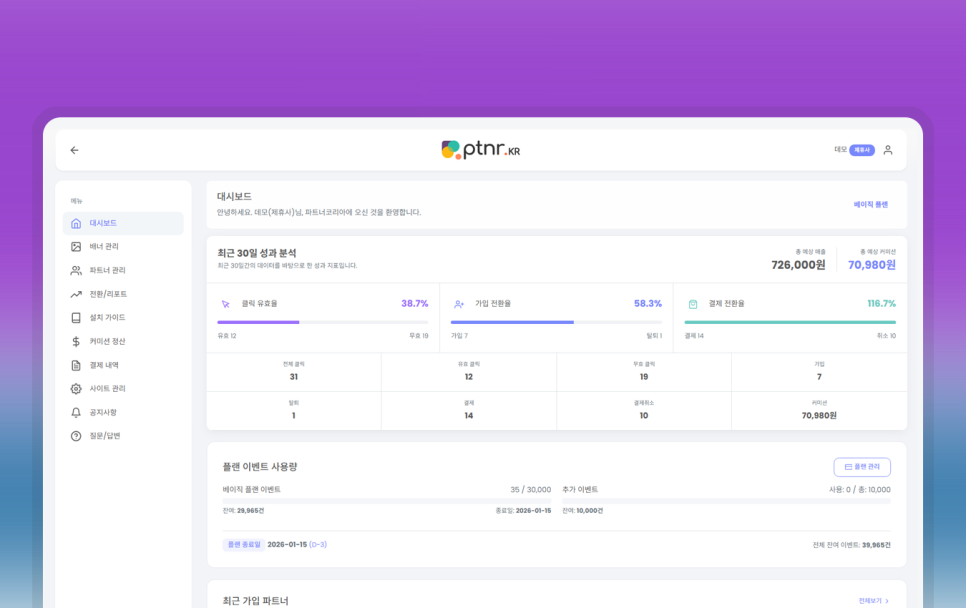The image size is (966, 608).
Task: Click the 플랜 종료일 badge
Action: coord(244,545)
